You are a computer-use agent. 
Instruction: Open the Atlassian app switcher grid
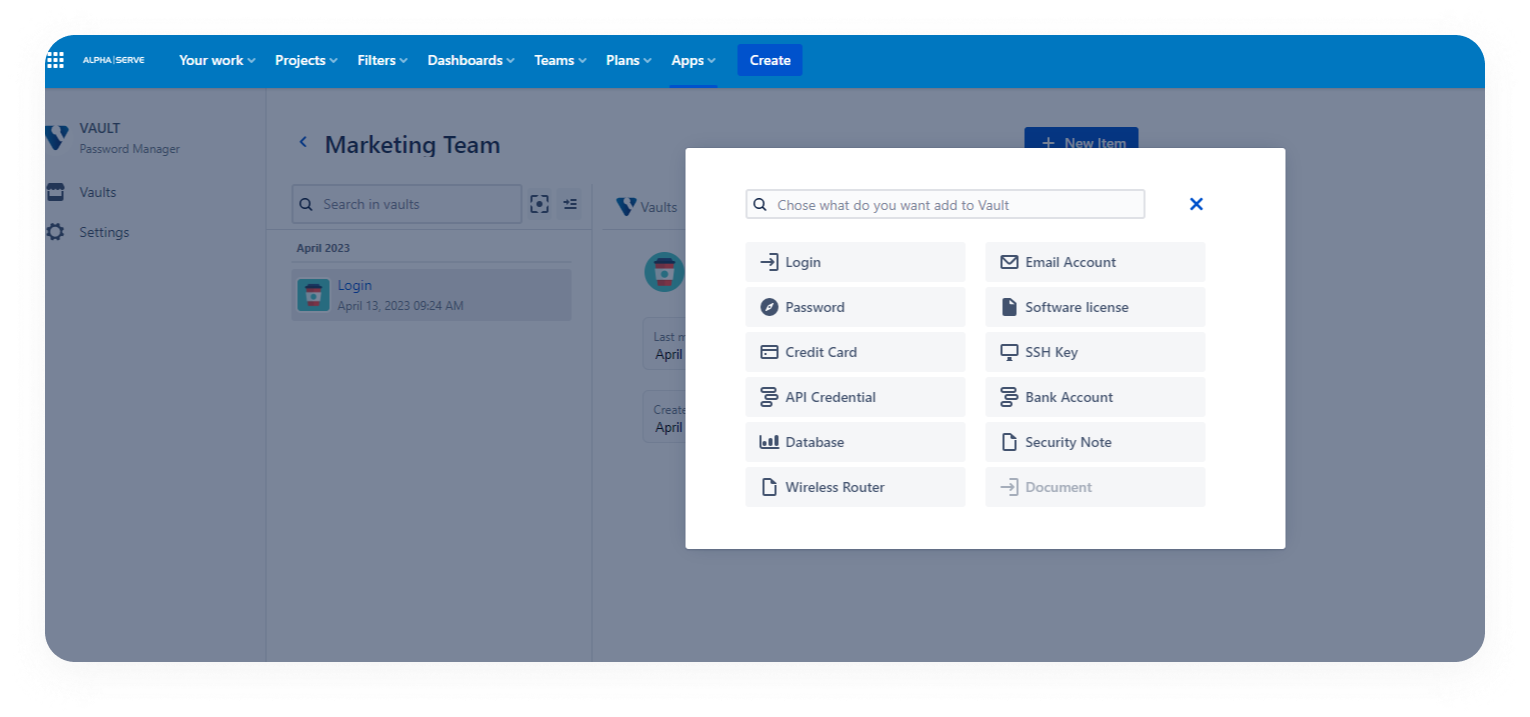(x=55, y=59)
